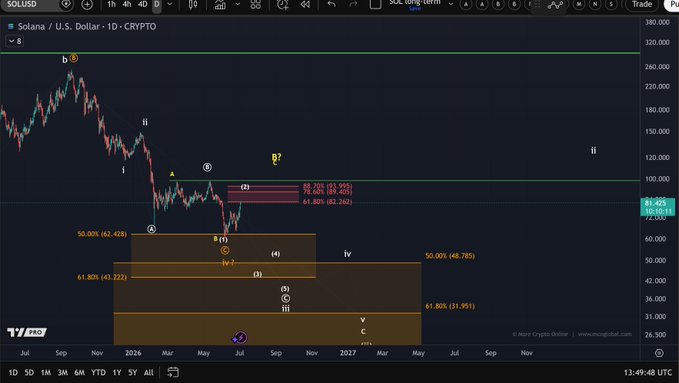The image size is (679, 383).
Task: Click the 61.80% (43.222) Fibonacci label
Action: (102, 277)
